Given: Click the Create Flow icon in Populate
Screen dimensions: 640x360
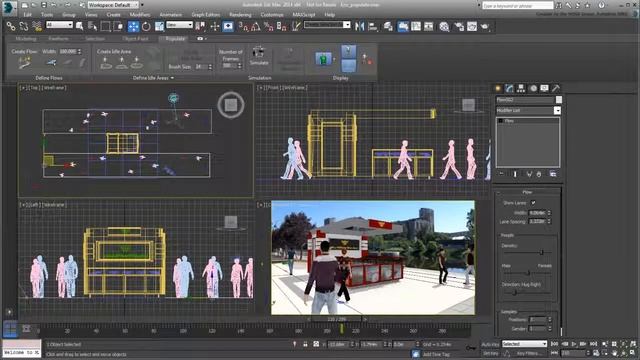Looking at the screenshot, I should pyautogui.click(x=24, y=62).
